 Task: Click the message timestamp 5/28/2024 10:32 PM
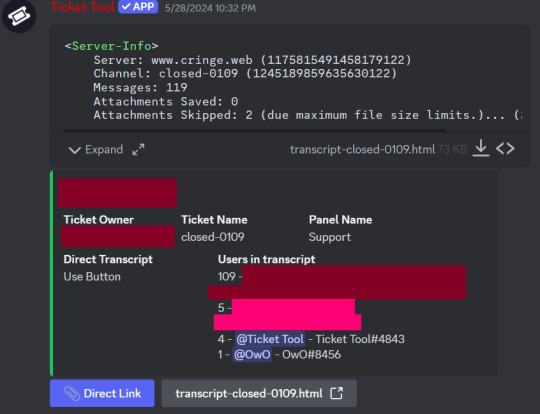pyautogui.click(x=210, y=8)
